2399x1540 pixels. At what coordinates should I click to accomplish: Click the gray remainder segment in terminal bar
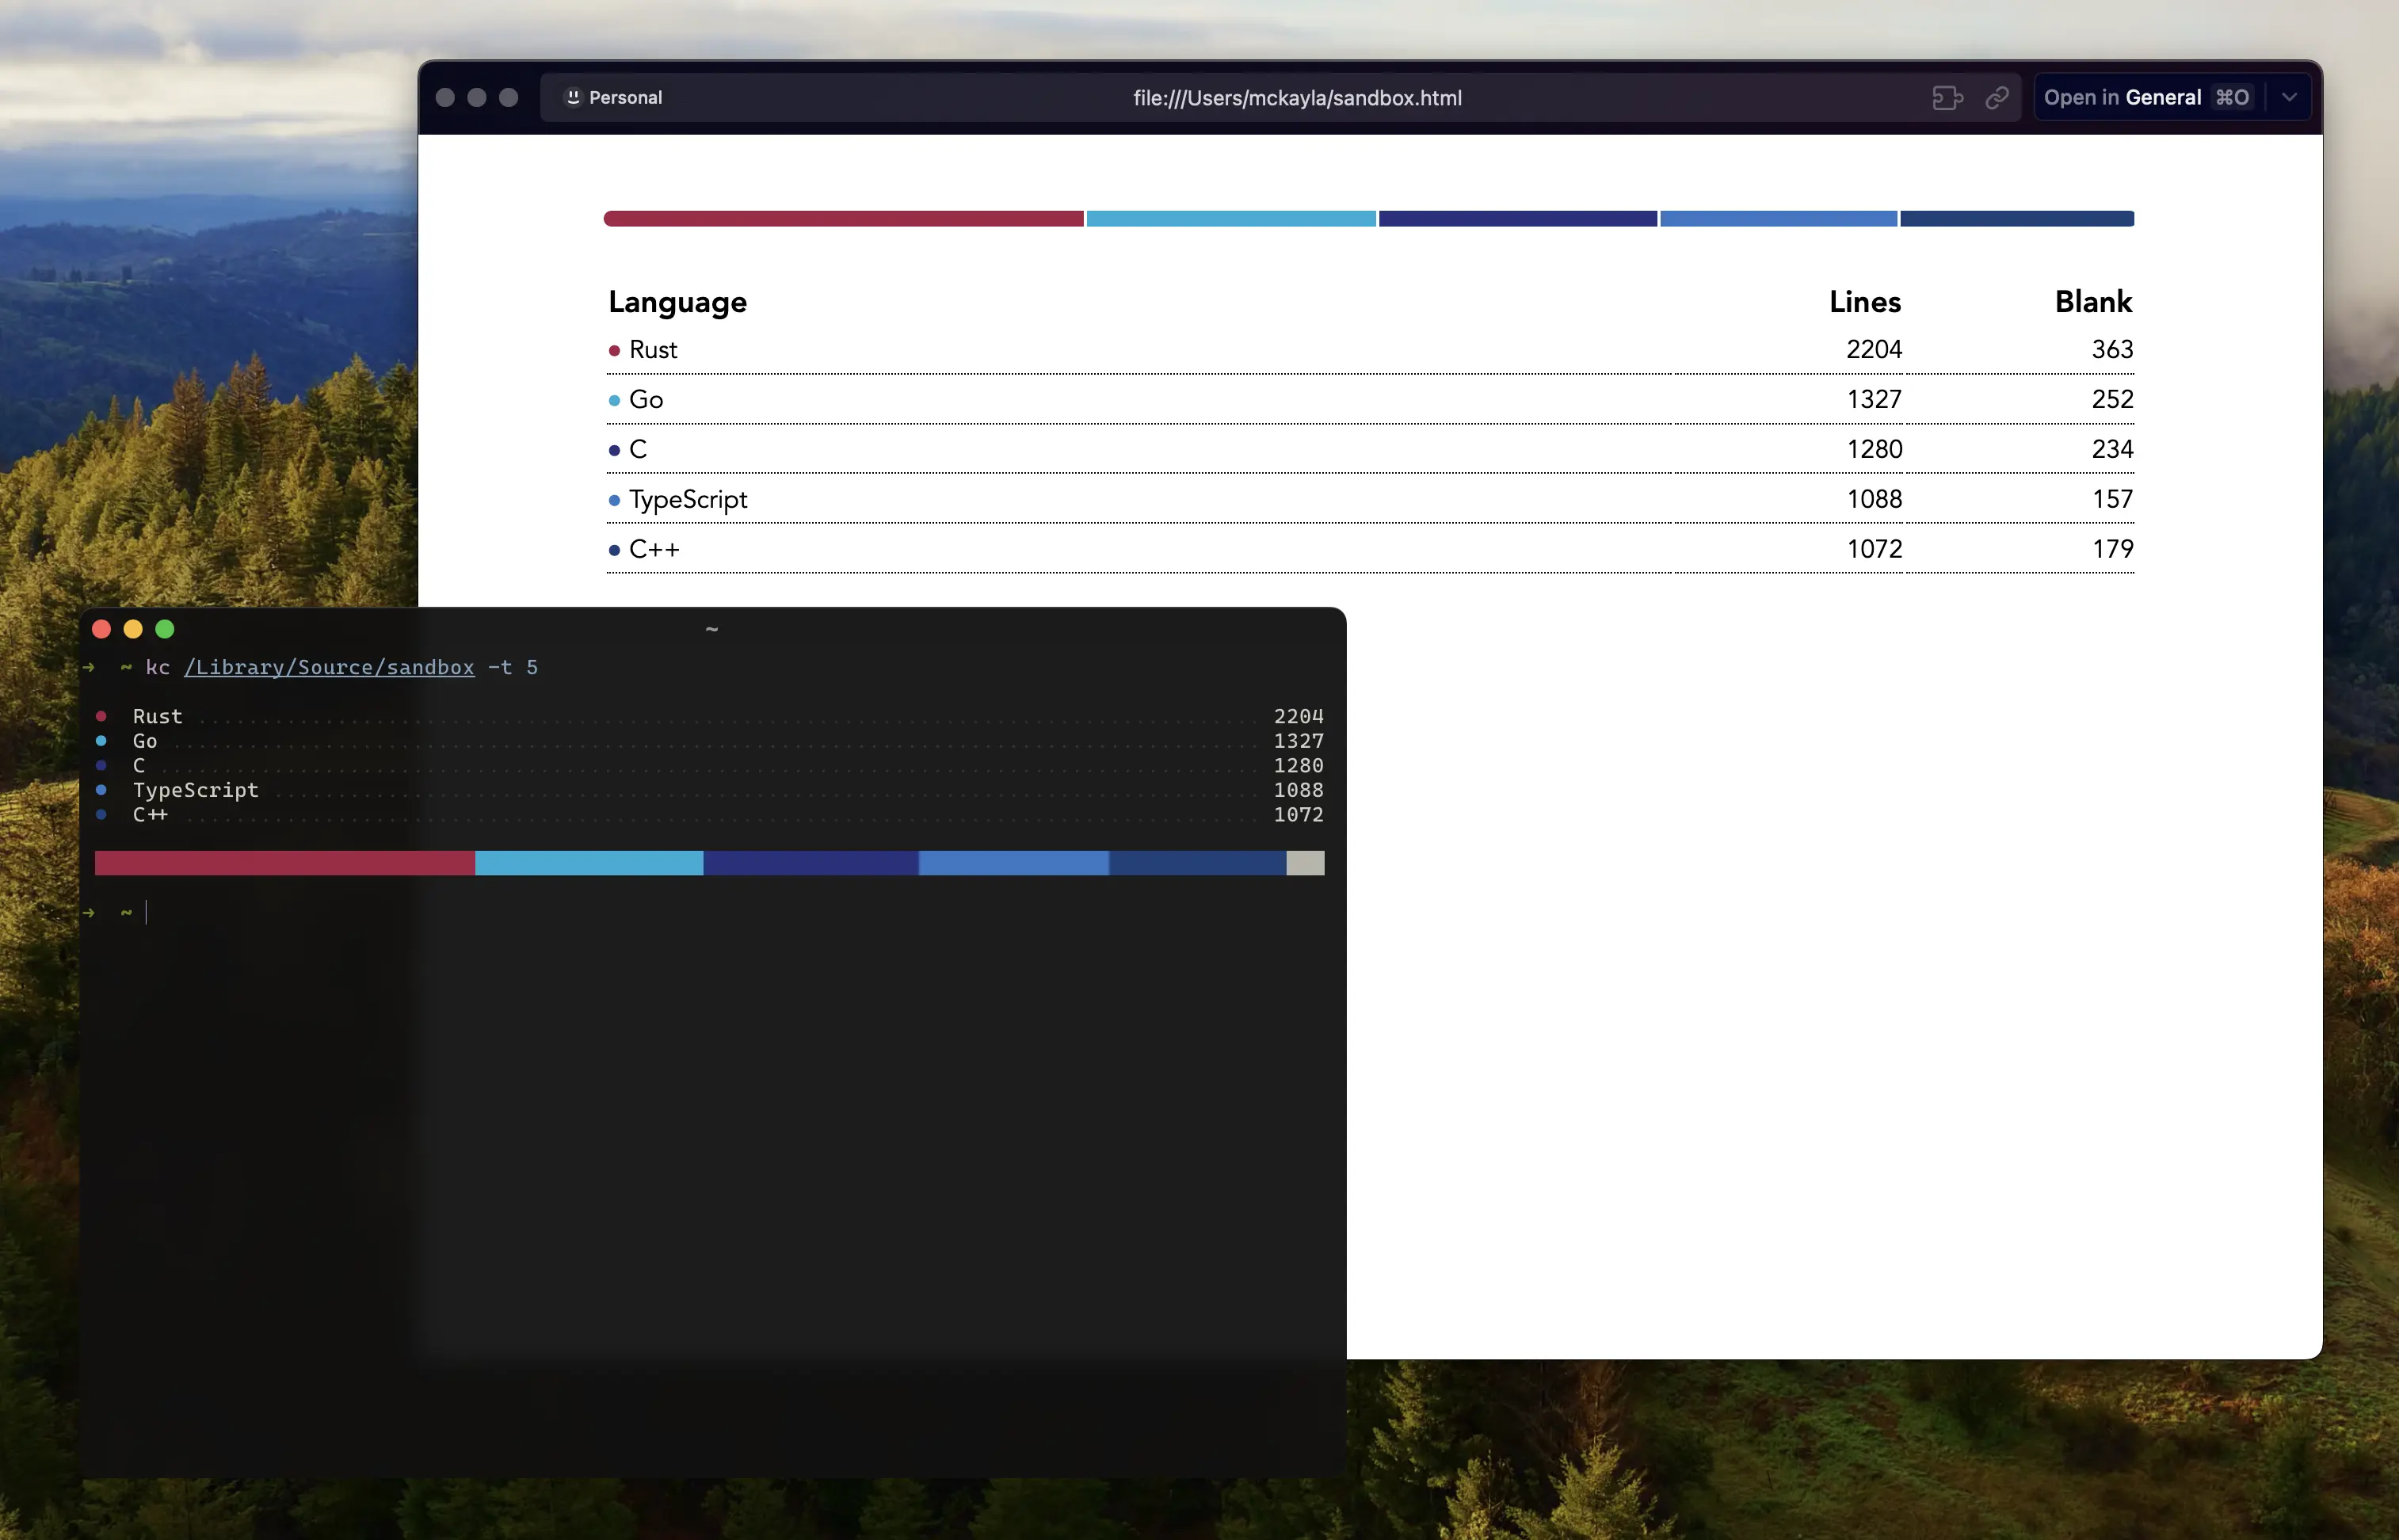point(1304,863)
